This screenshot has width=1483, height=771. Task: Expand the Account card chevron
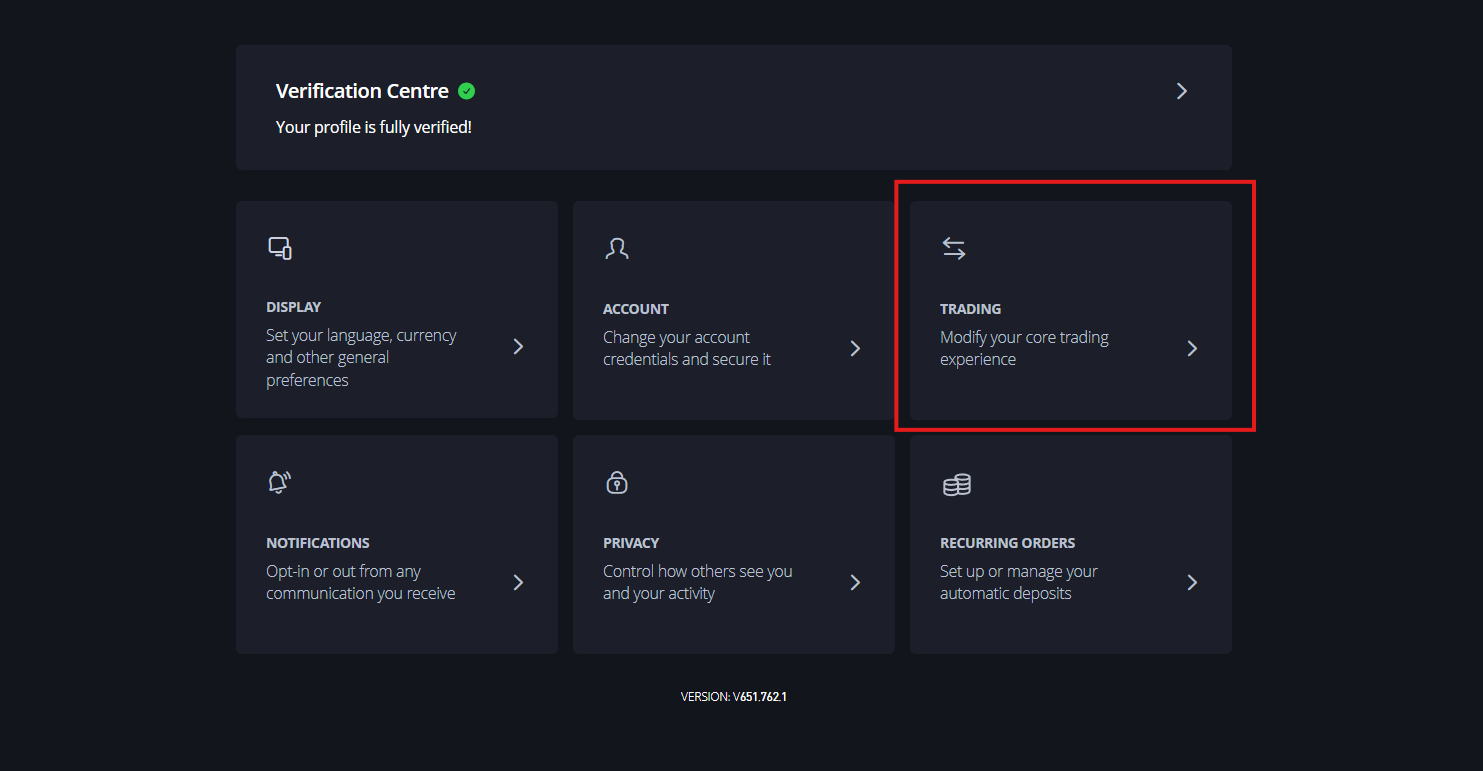[855, 348]
